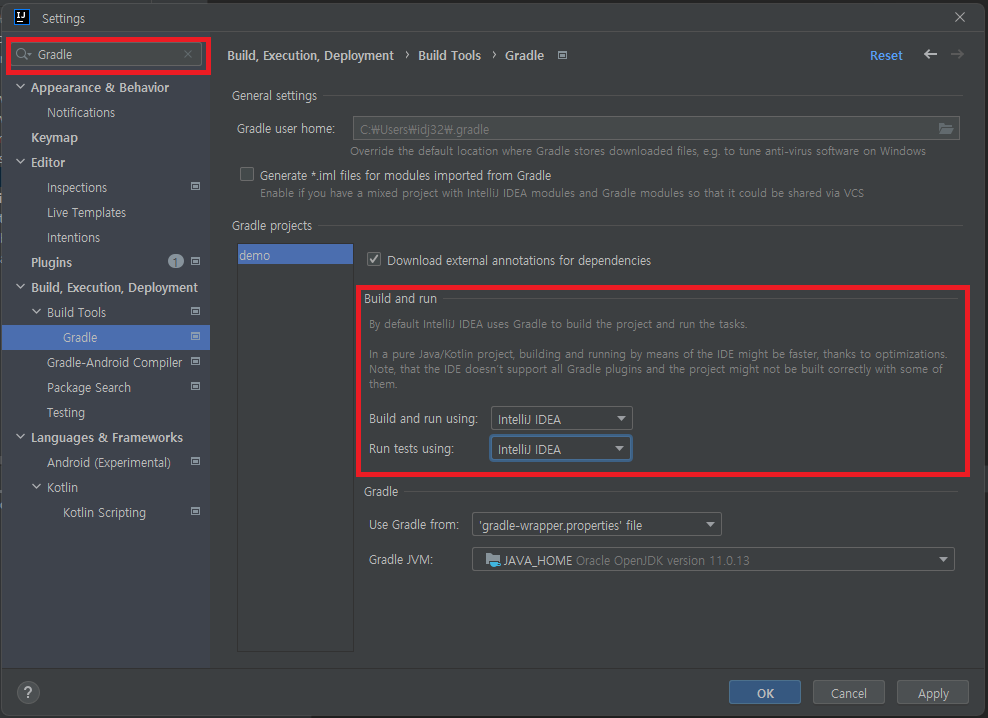Click project icon next to Kotlin Scripting

click(x=195, y=511)
